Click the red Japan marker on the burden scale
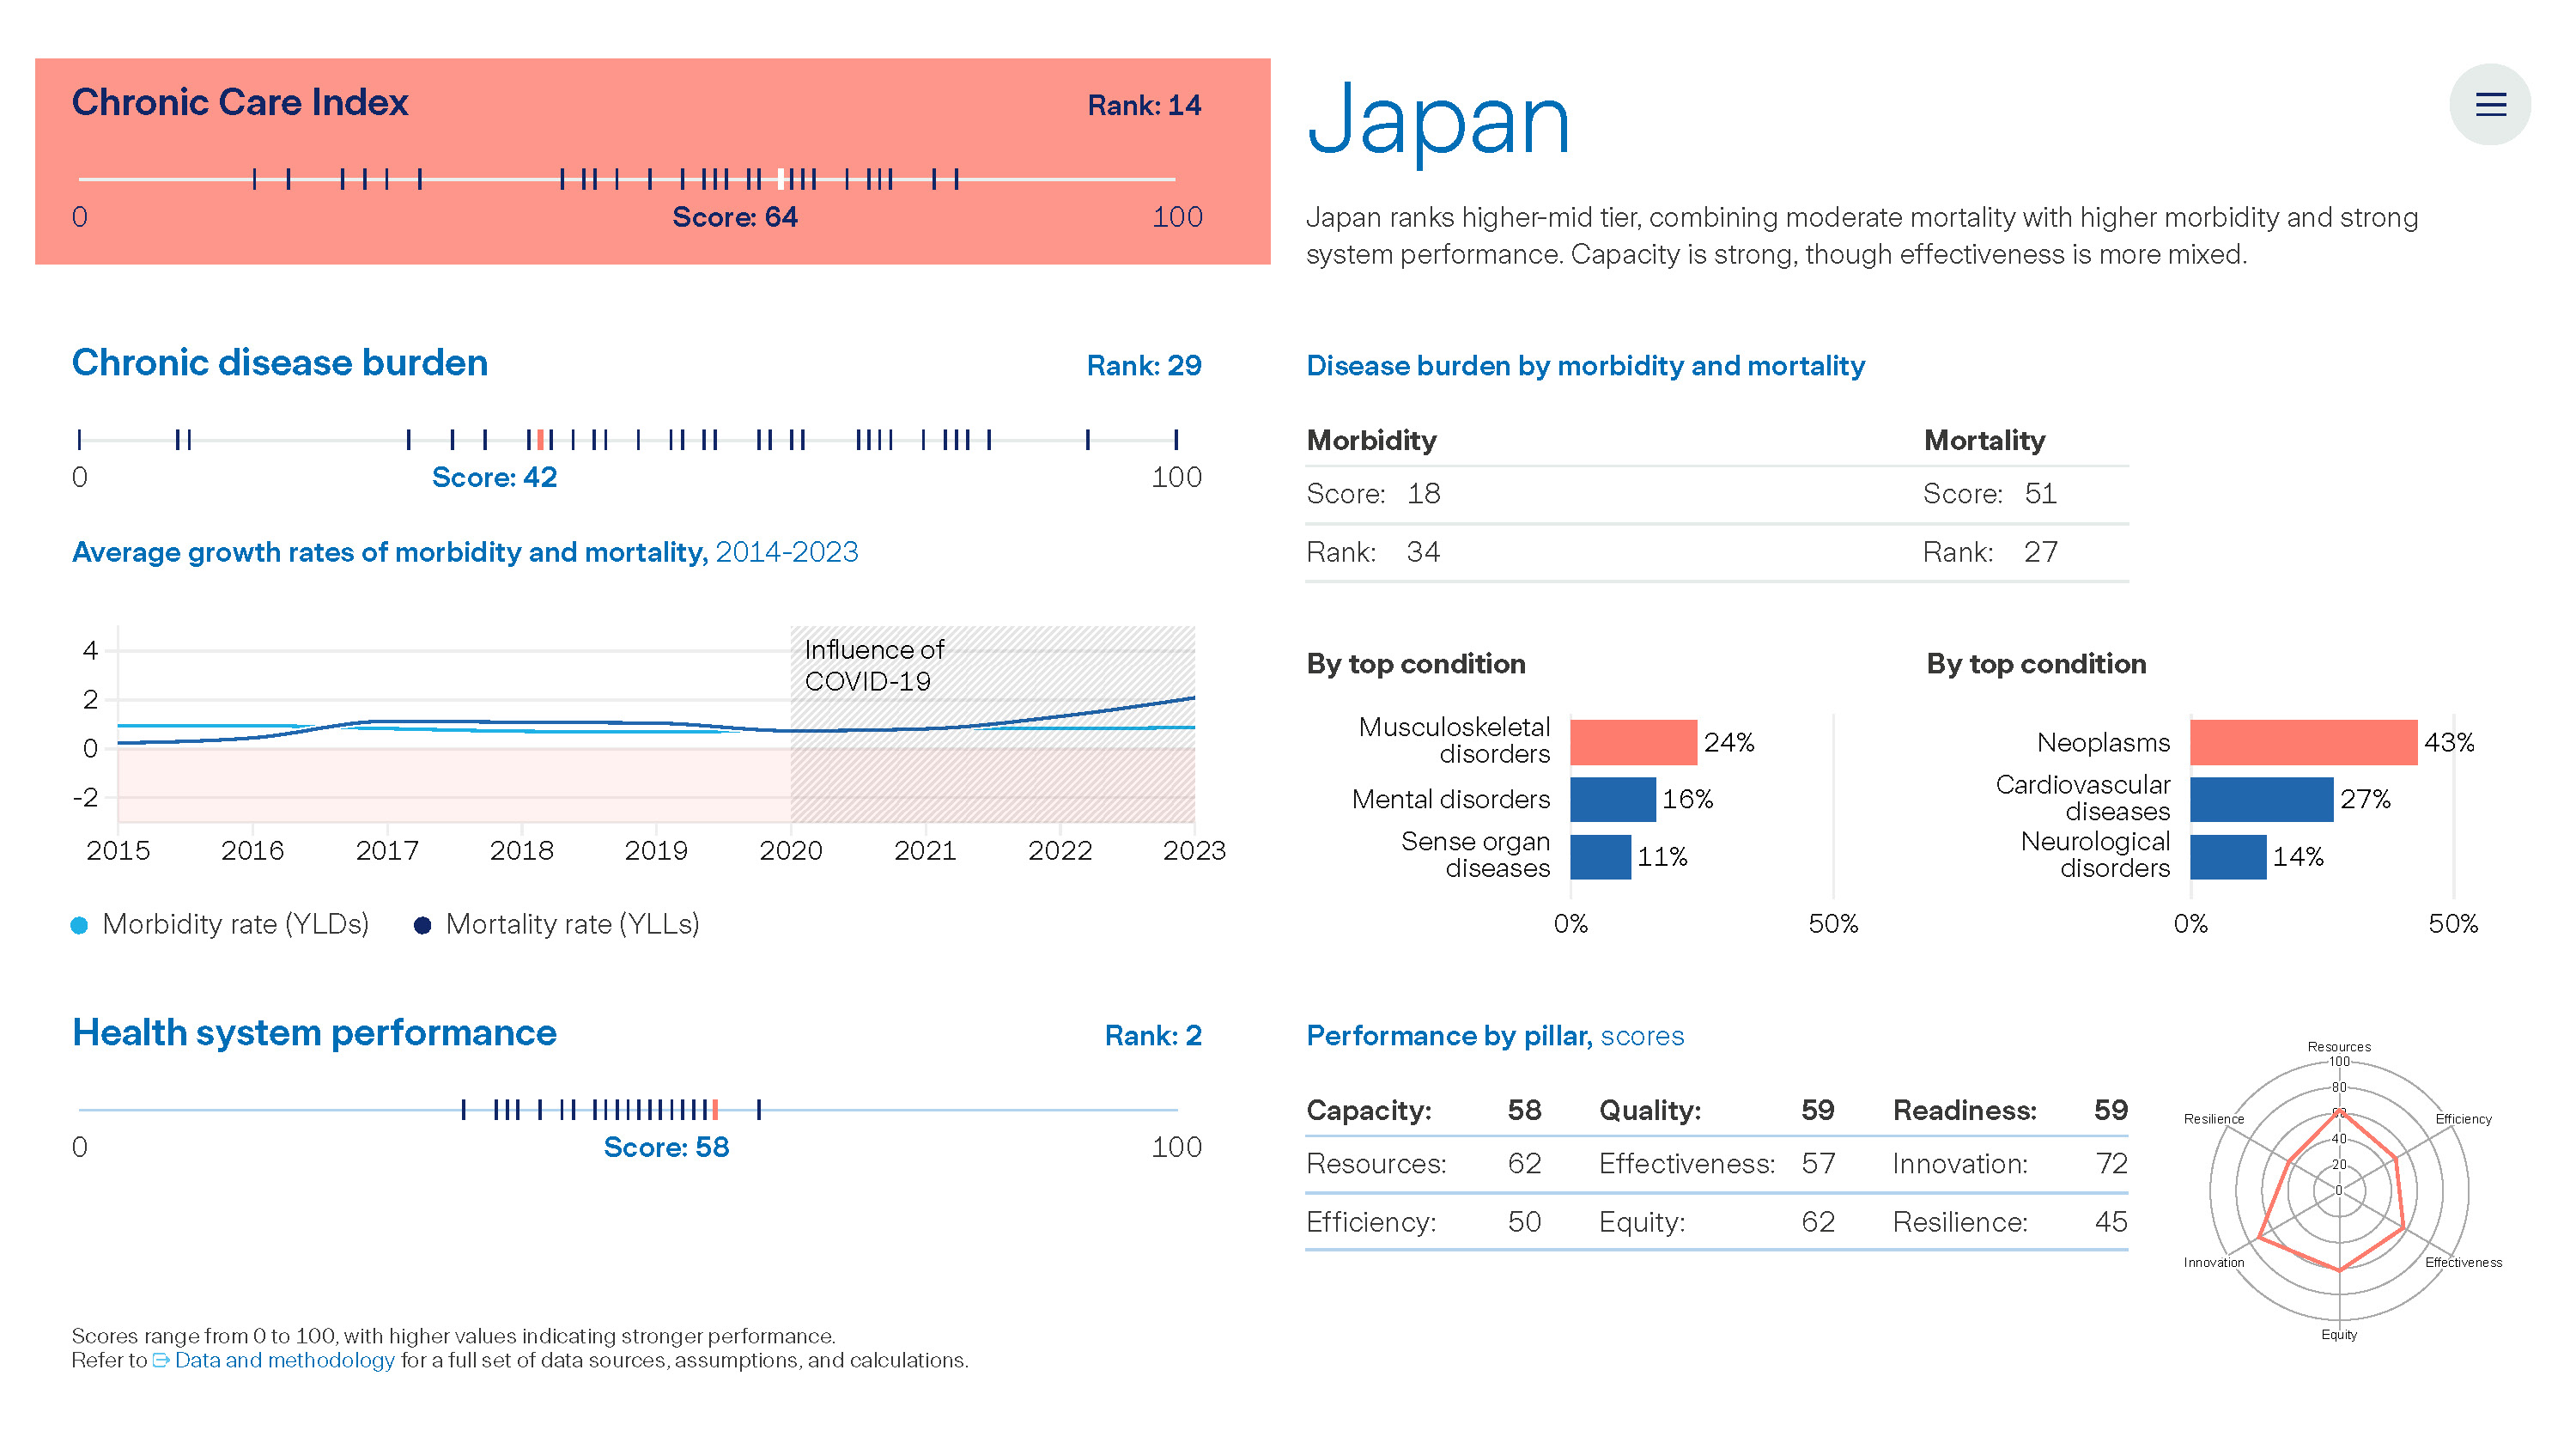 coord(540,439)
